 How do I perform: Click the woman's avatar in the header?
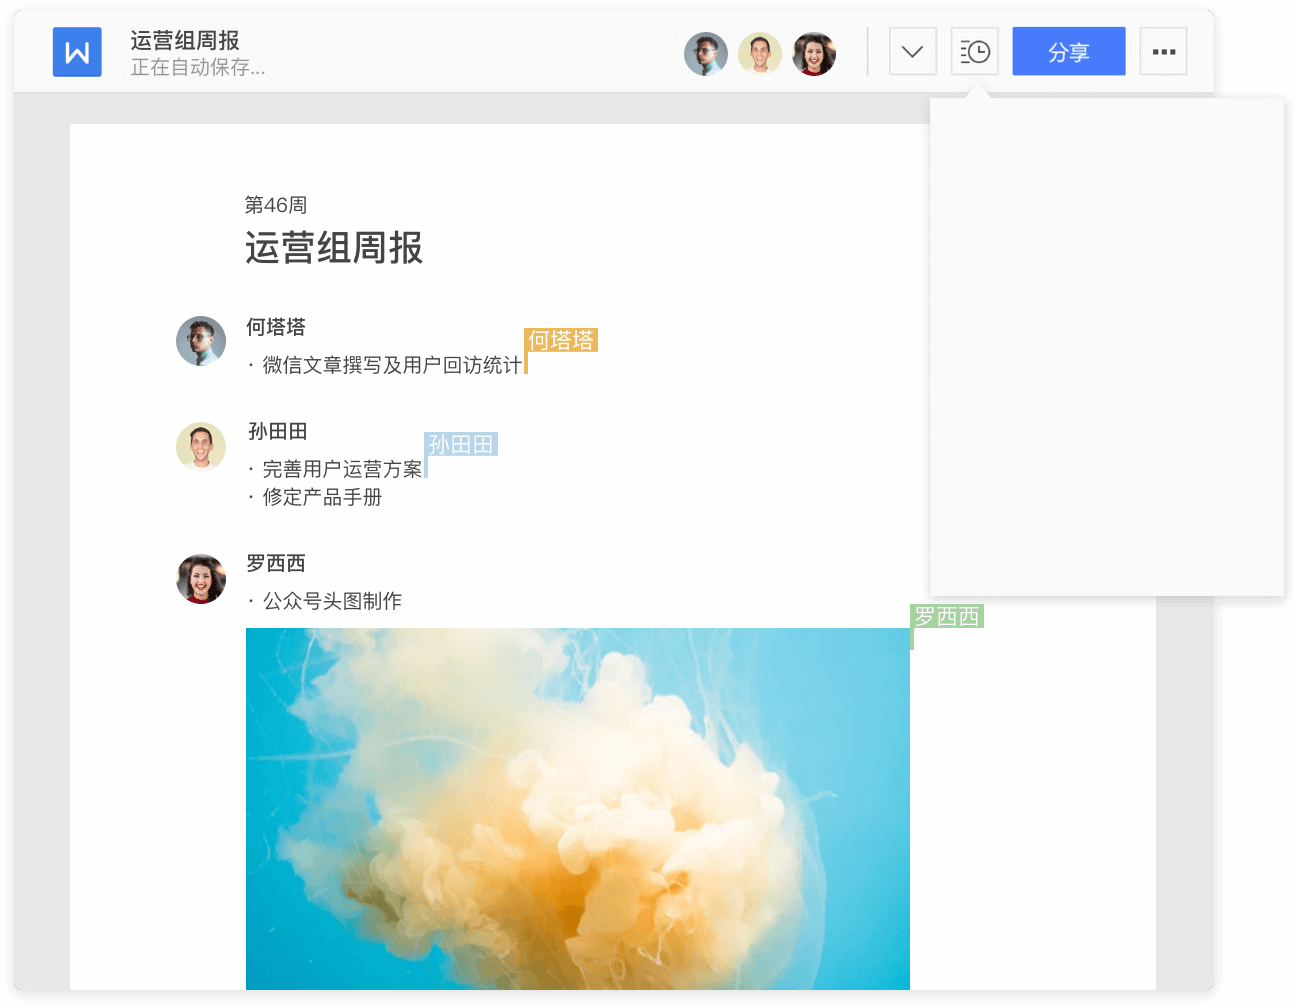(x=814, y=54)
